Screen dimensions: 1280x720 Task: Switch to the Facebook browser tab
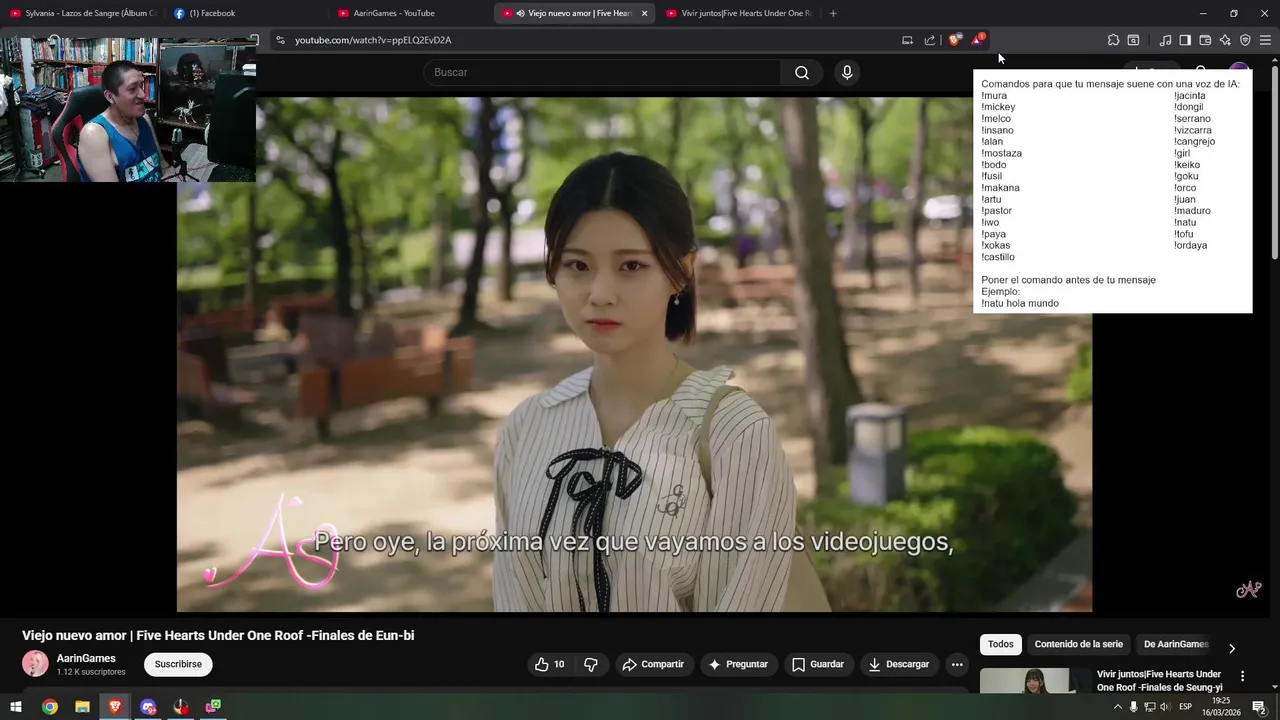[x=247, y=13]
